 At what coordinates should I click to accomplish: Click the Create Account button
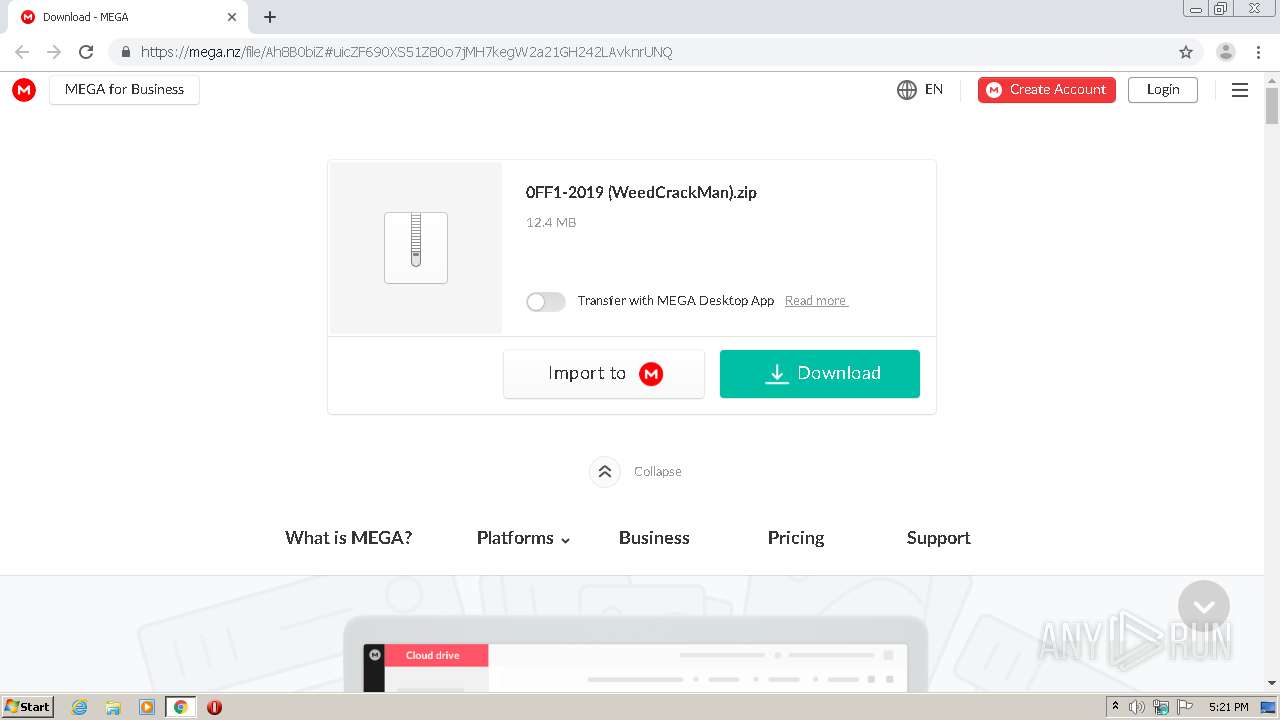(1047, 90)
